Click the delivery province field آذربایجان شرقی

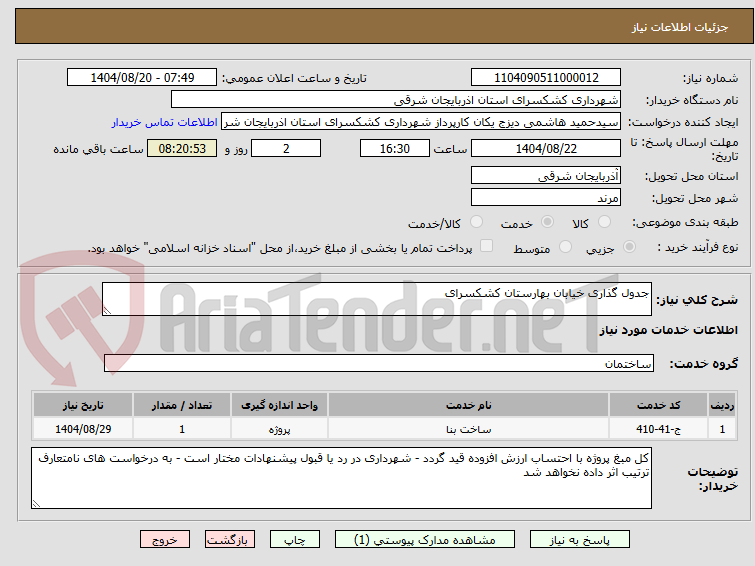(x=546, y=175)
